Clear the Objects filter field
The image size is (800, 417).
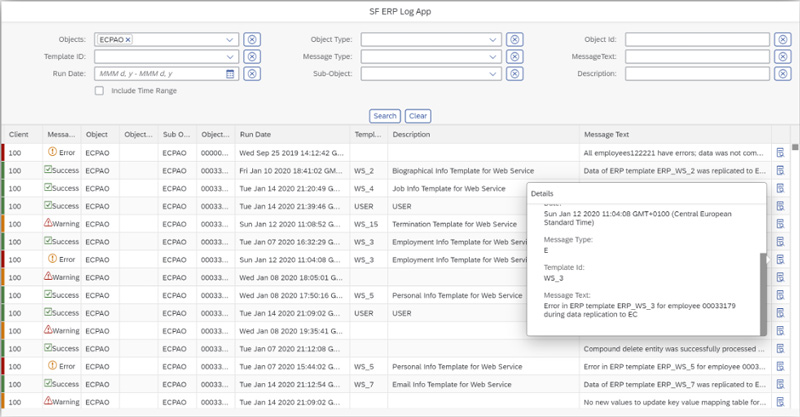(252, 39)
